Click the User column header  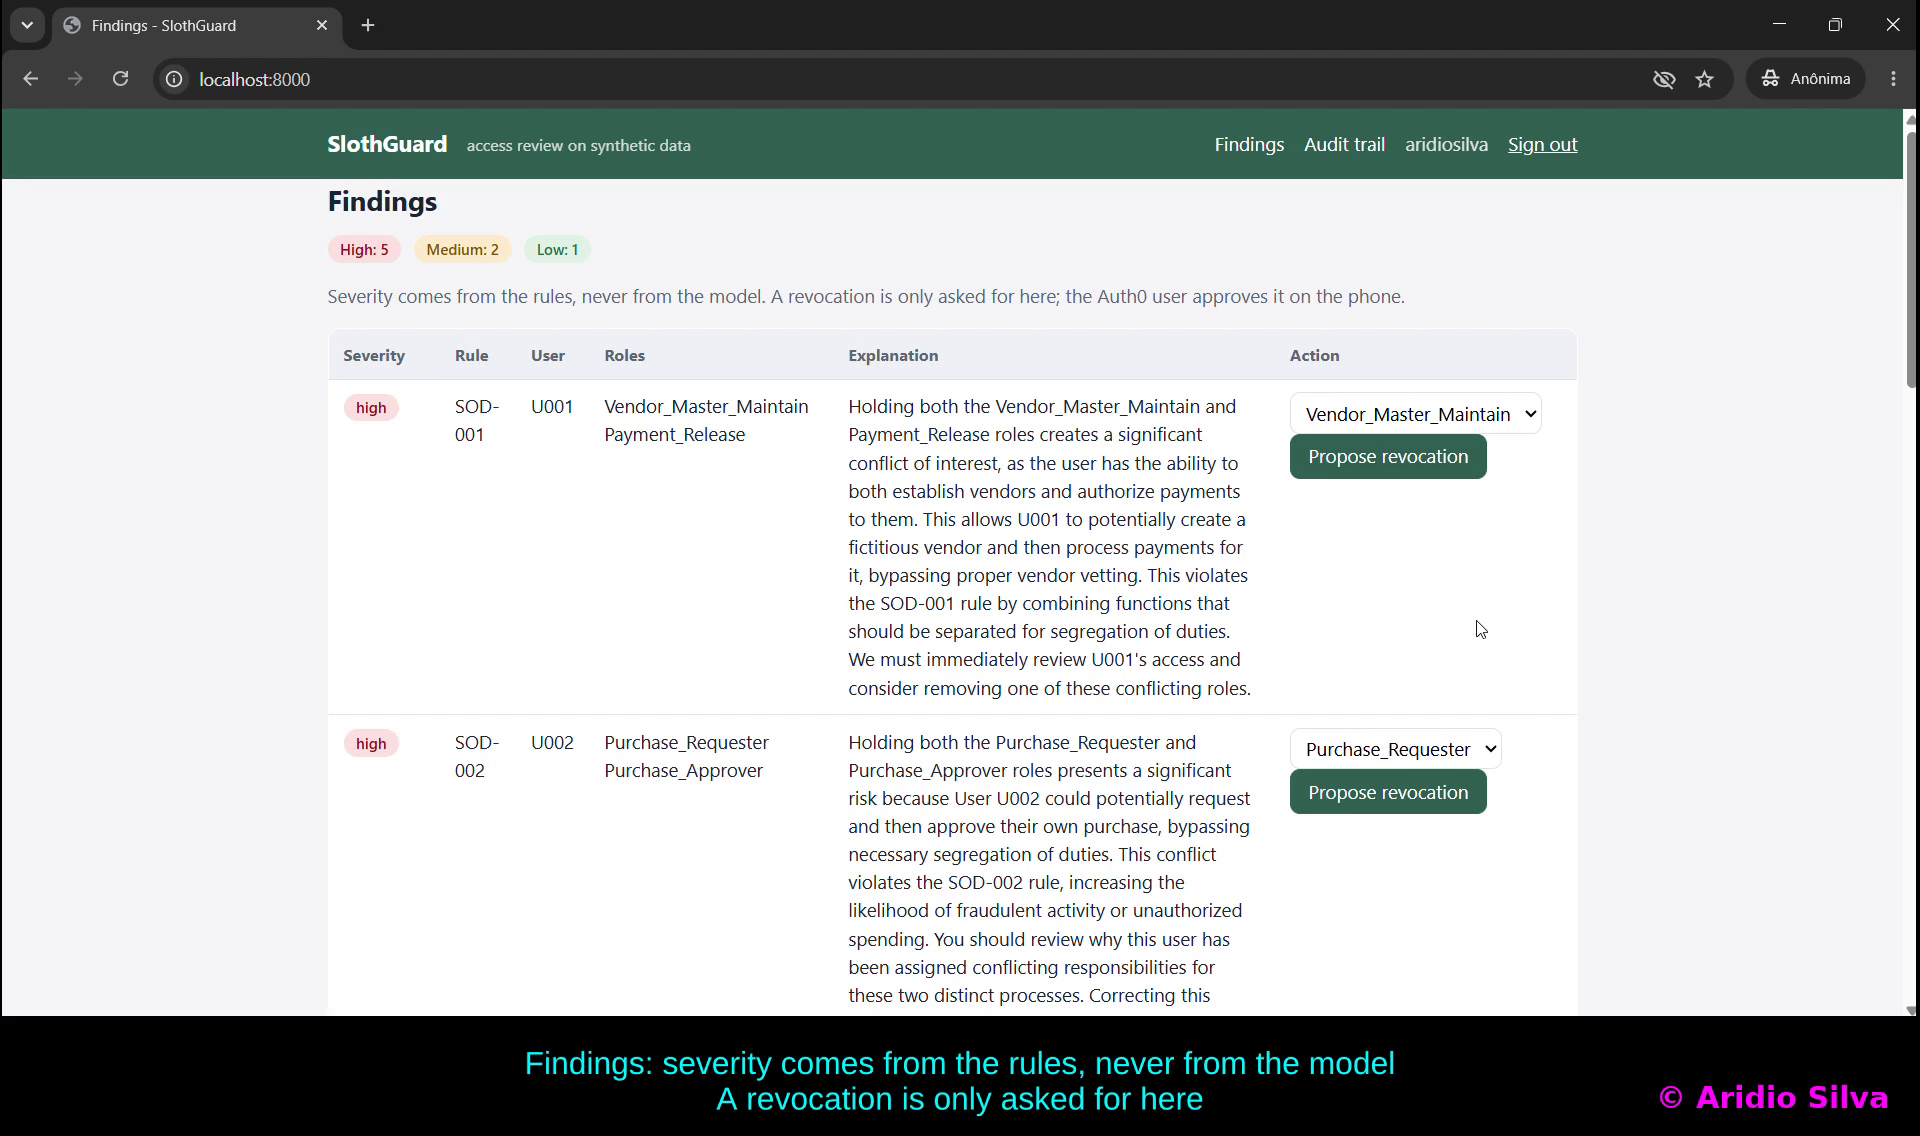[548, 356]
